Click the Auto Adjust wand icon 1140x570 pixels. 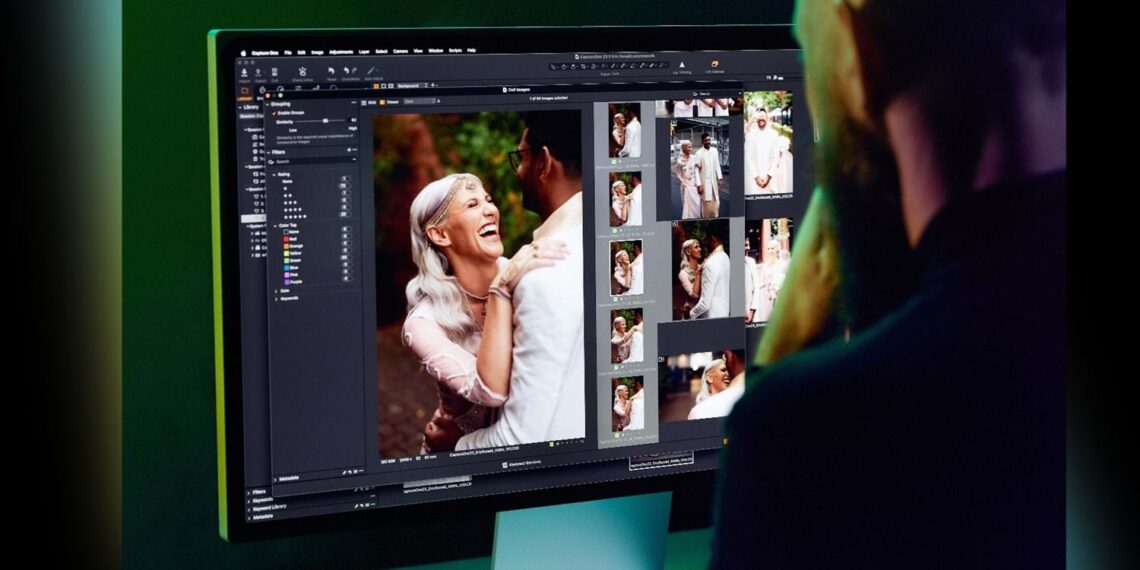pos(371,71)
